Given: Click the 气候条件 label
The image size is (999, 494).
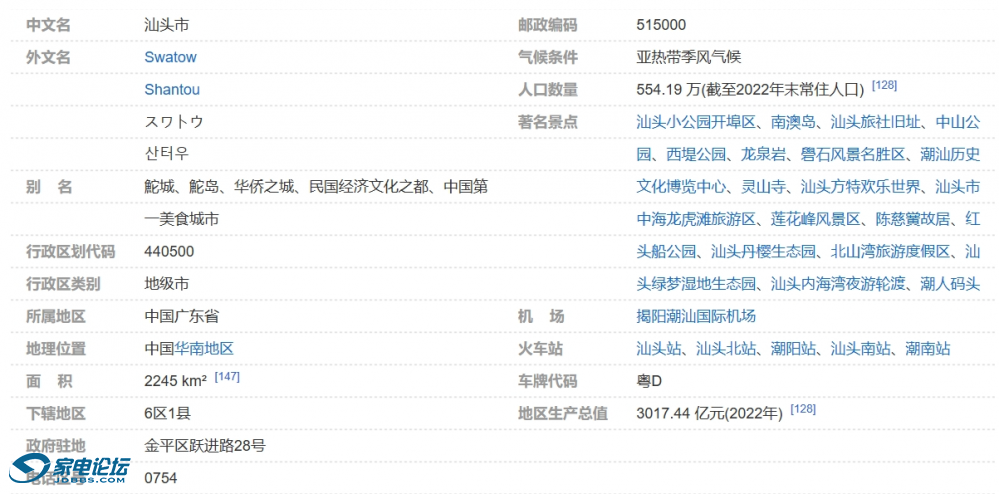Looking at the screenshot, I should pos(547,57).
